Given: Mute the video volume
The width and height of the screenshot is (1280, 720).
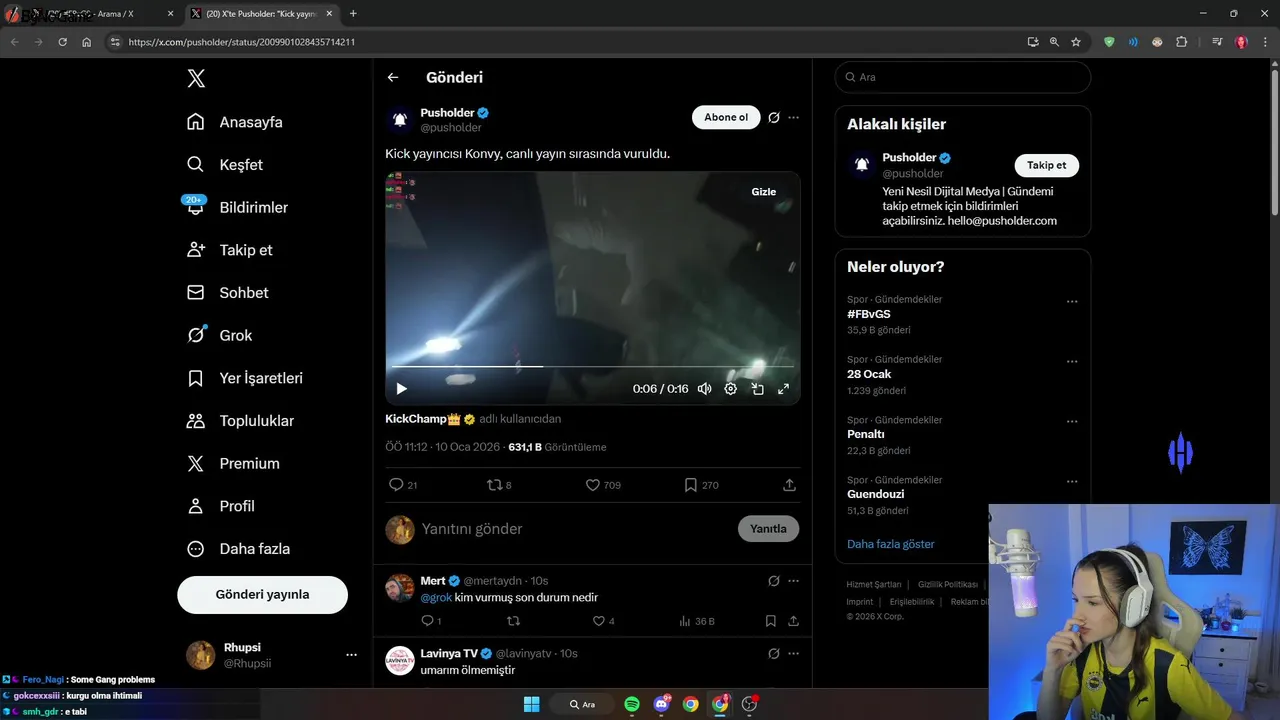Looking at the screenshot, I should click(x=704, y=389).
